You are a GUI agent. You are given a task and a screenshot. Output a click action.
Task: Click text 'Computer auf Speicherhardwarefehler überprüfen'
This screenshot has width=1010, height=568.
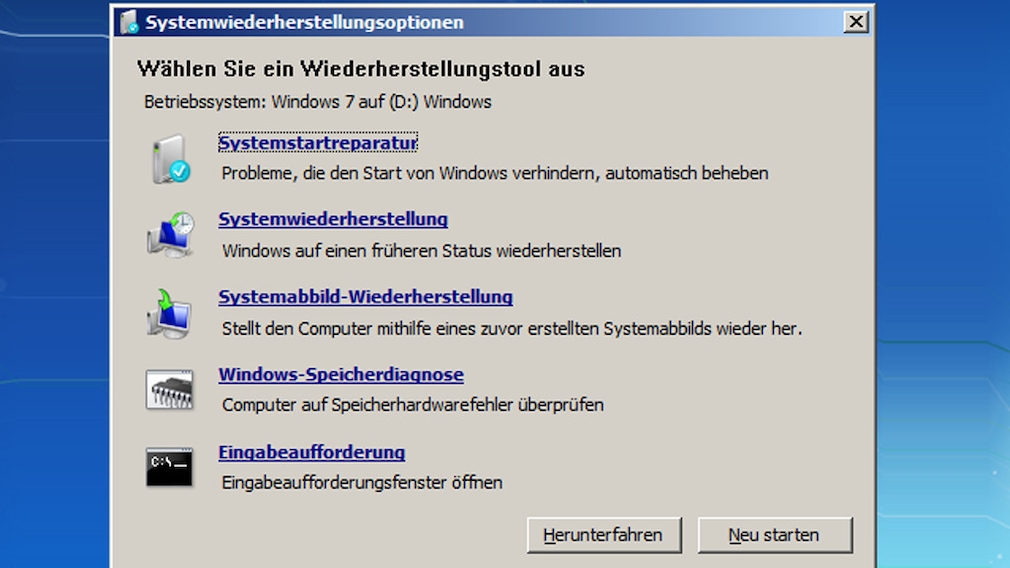pos(413,405)
